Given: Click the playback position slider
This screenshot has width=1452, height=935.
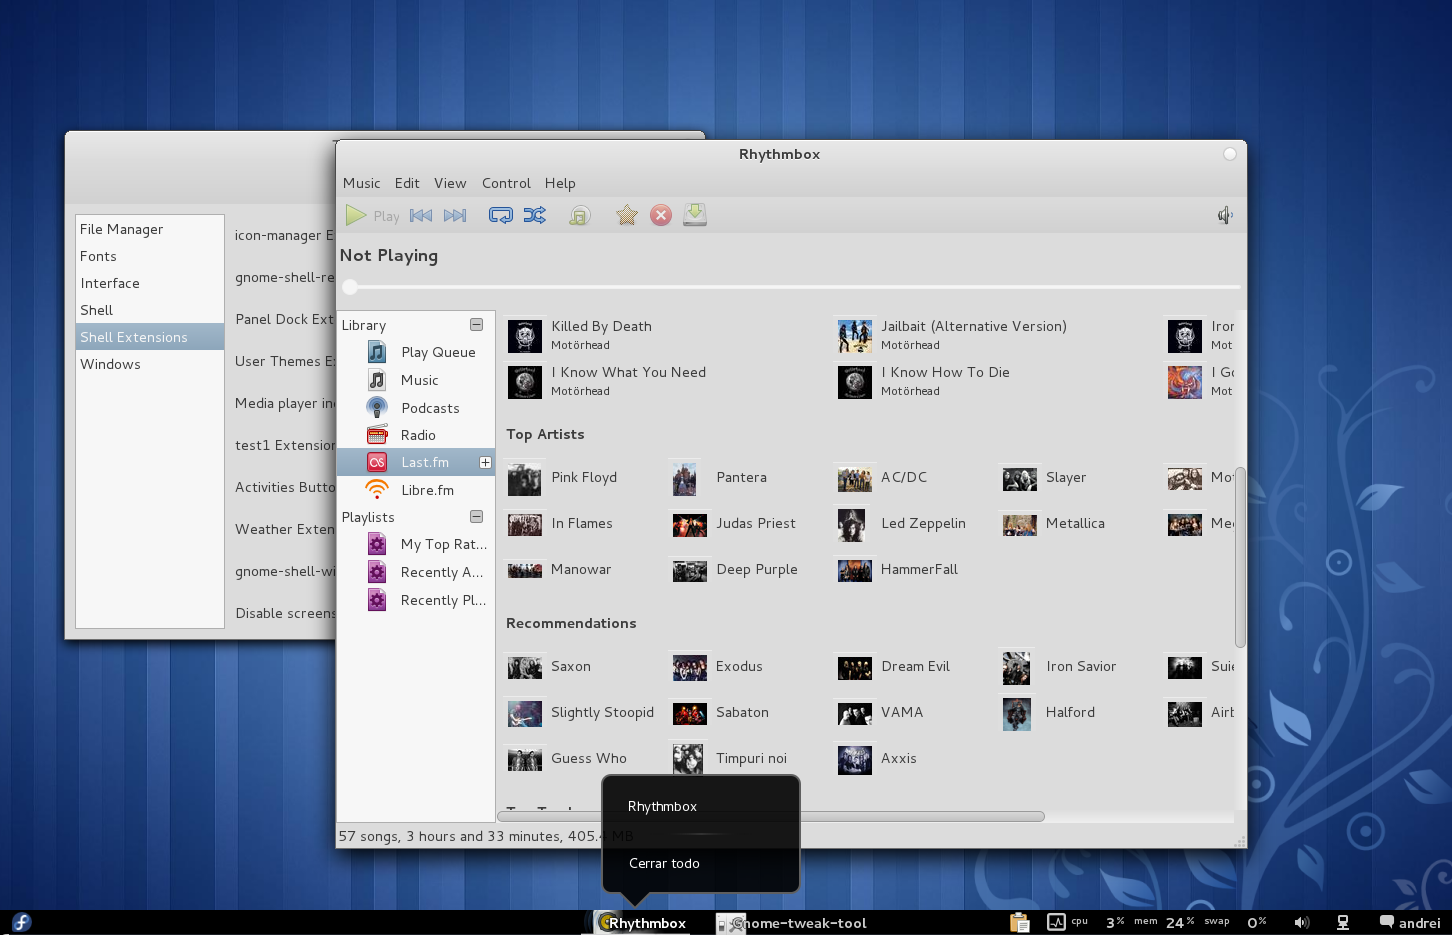Looking at the screenshot, I should [350, 287].
